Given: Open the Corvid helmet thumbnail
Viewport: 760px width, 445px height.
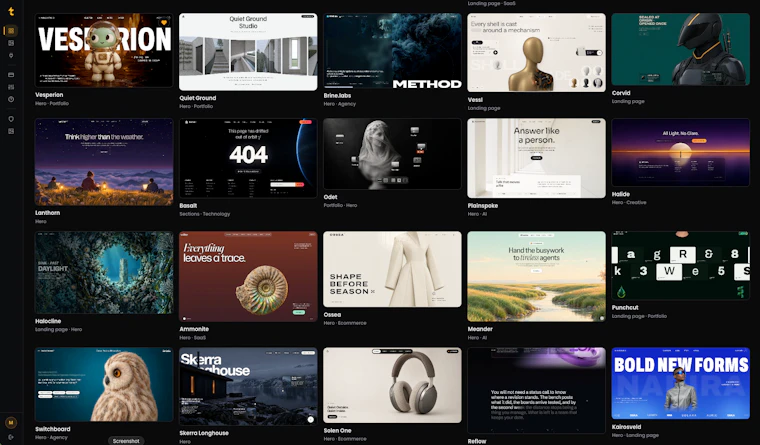Looking at the screenshot, I should 681,49.
